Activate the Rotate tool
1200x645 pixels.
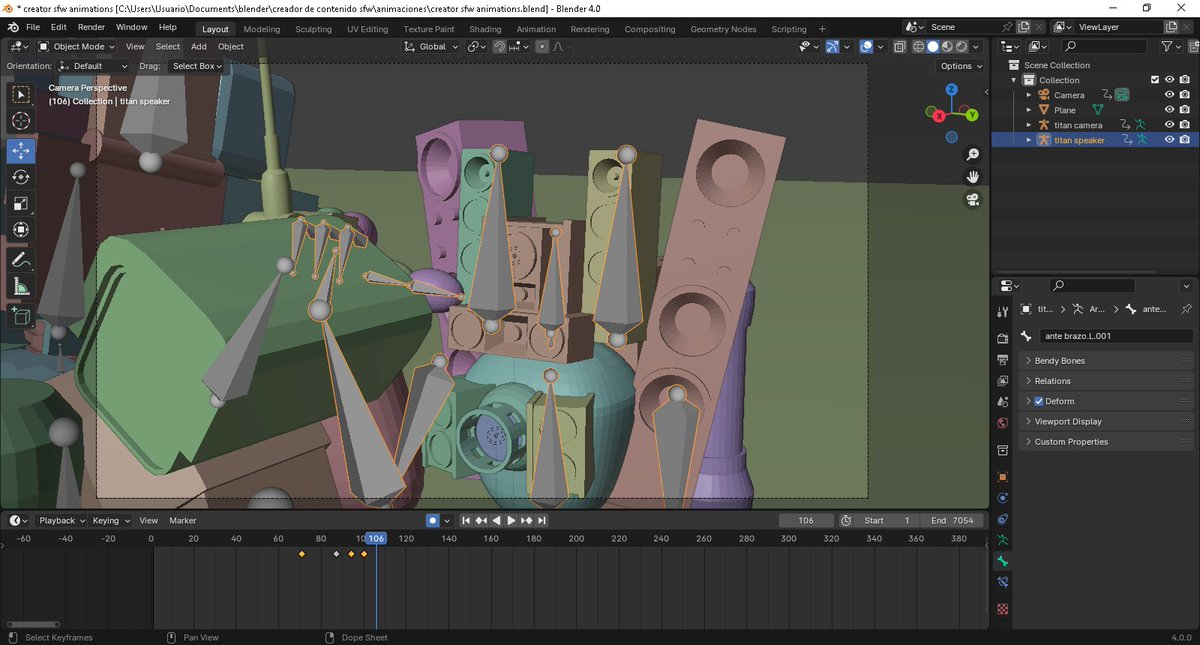point(20,177)
